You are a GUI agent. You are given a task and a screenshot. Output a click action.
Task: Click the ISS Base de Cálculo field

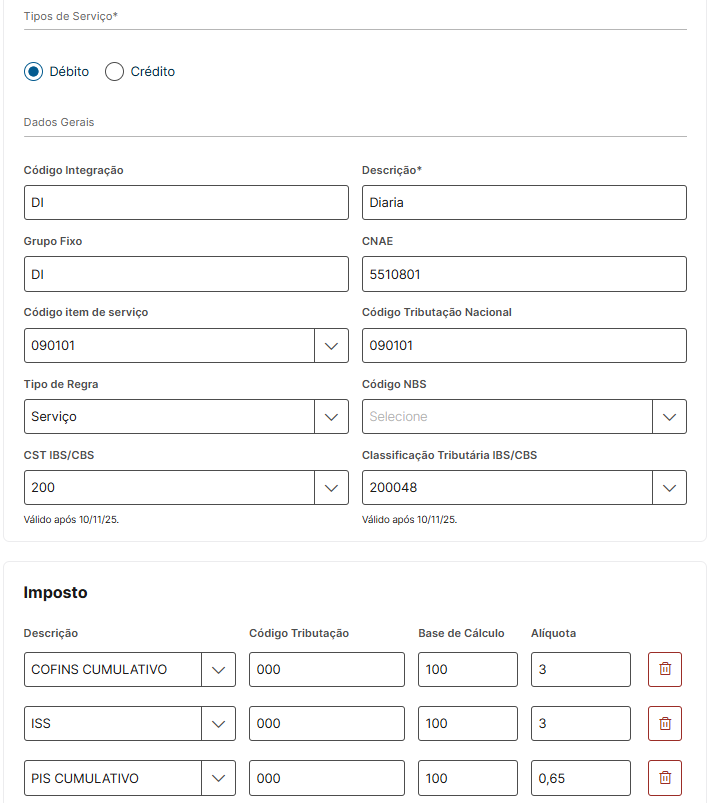(467, 724)
